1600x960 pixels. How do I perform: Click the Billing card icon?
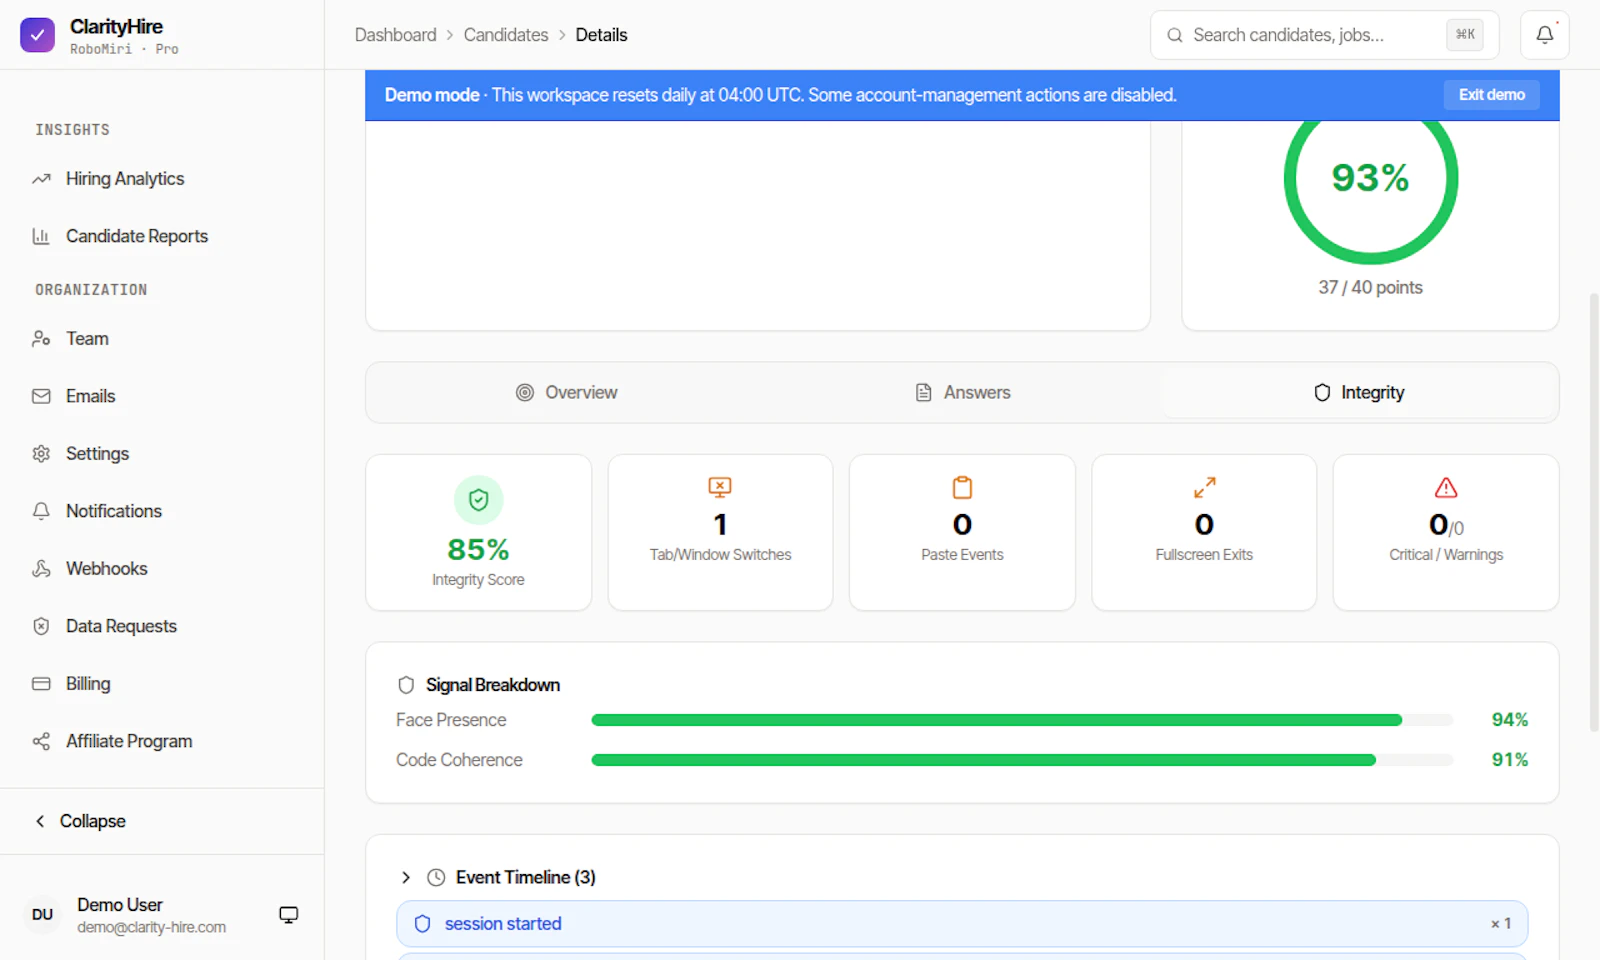point(41,684)
